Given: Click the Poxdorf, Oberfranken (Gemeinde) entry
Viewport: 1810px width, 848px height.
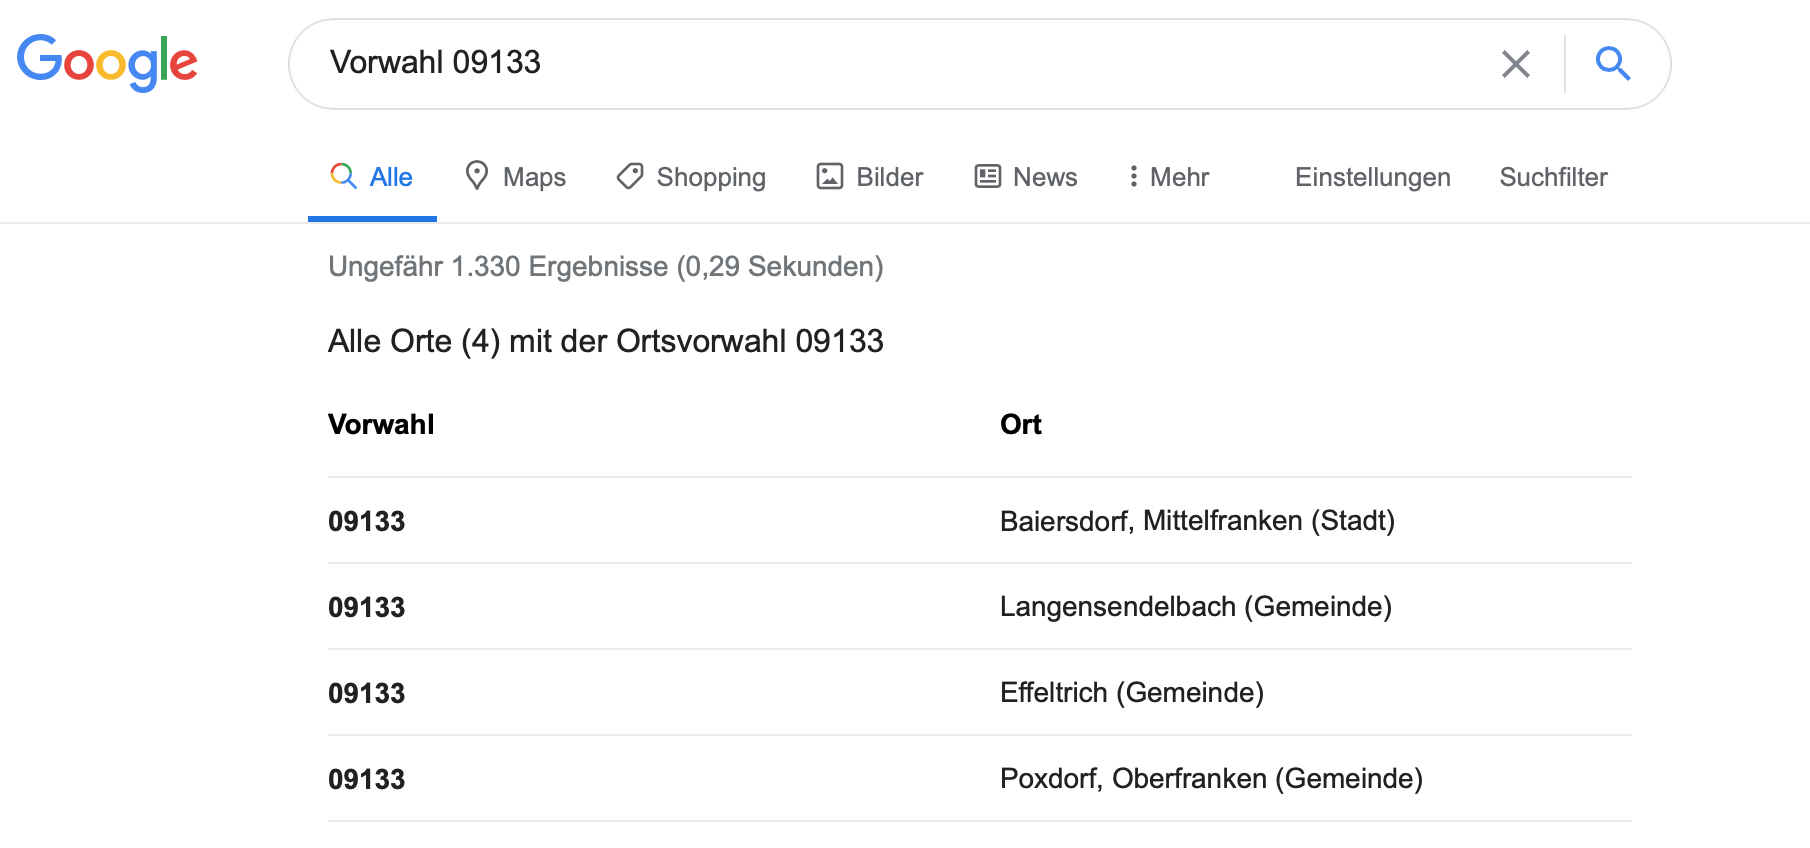Looking at the screenshot, I should 1211,779.
